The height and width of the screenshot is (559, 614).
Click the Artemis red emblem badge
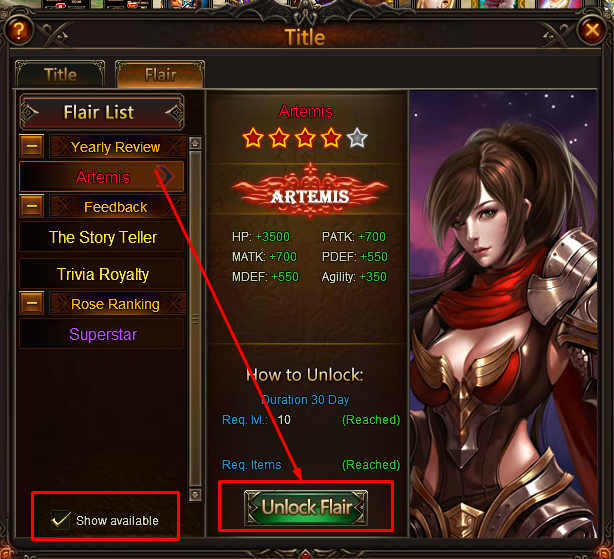click(x=310, y=191)
